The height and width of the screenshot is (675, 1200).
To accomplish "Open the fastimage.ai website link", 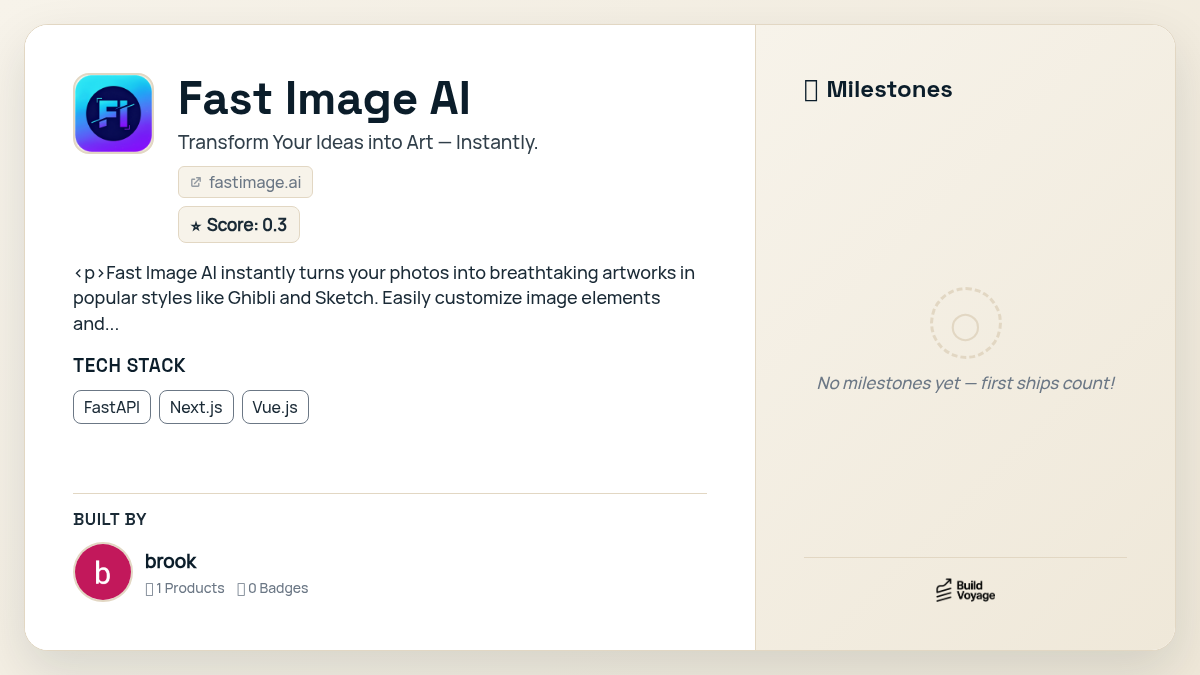I will click(x=246, y=182).
